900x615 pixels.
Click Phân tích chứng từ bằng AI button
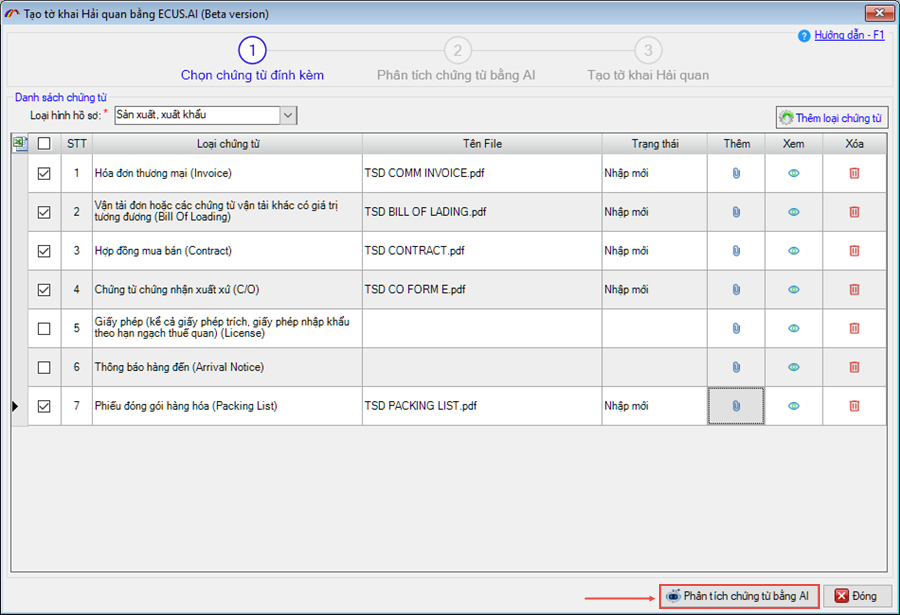[738, 596]
